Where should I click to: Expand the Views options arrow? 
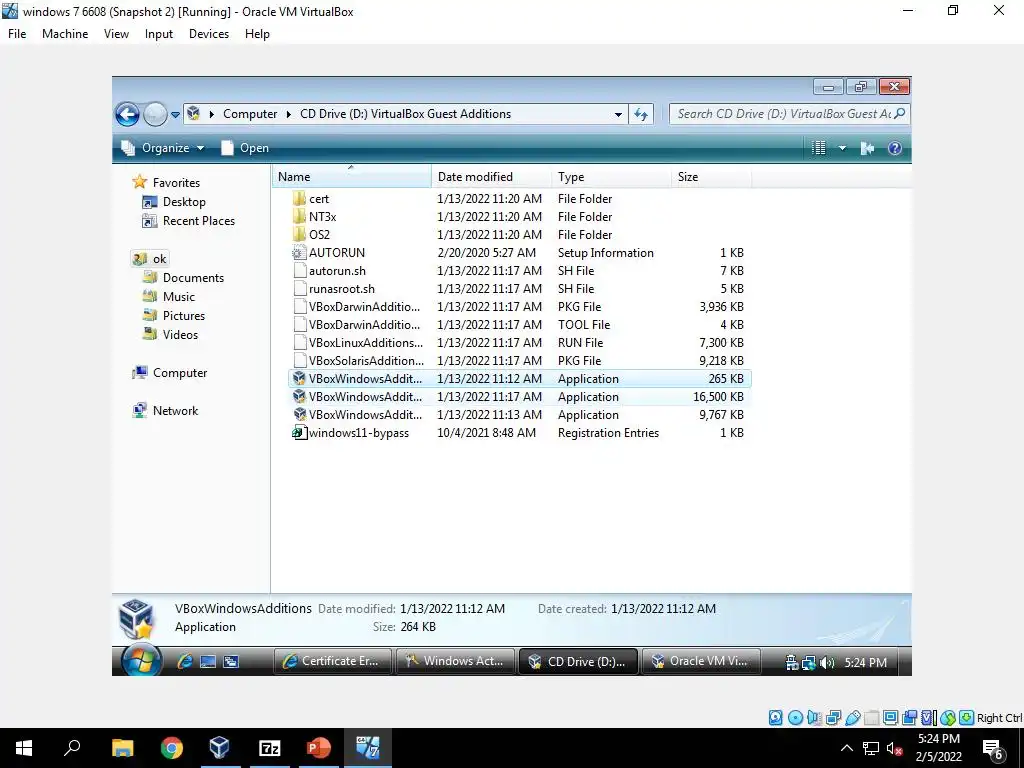(842, 148)
